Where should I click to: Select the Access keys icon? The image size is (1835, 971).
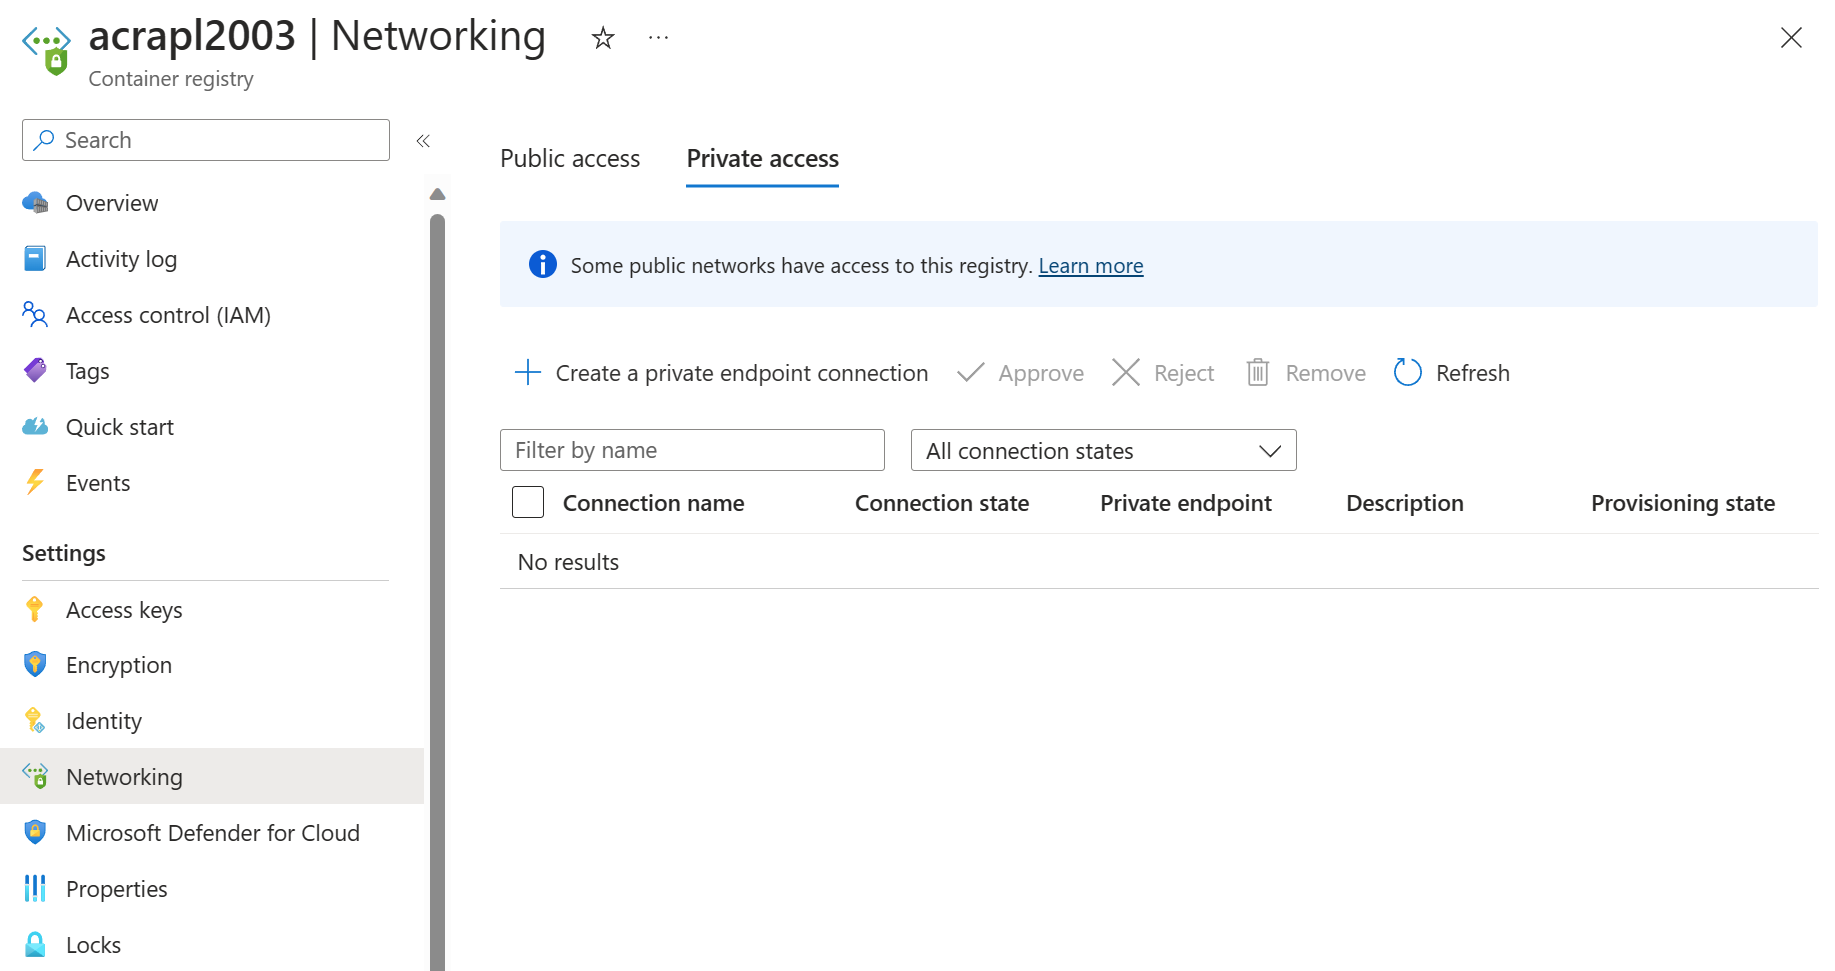(35, 609)
